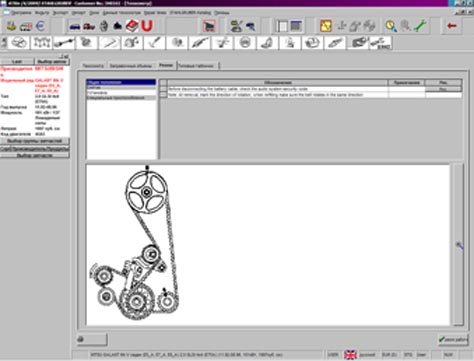This screenshot has height=361, width=474.
Task: Click the red magnet U icon
Action: coord(147,26)
